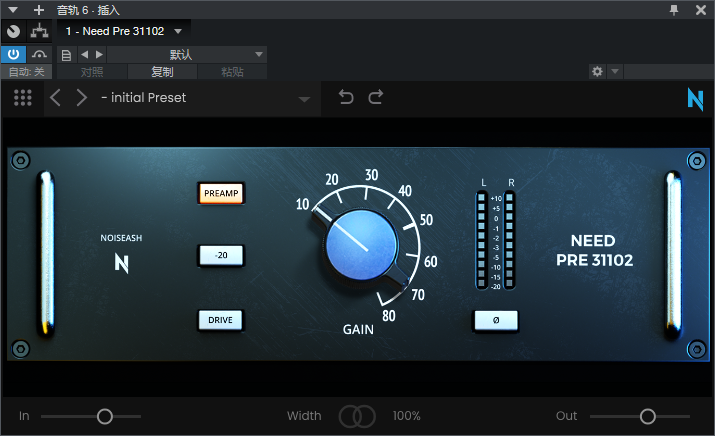Go to next host preset arrow

click(99, 55)
